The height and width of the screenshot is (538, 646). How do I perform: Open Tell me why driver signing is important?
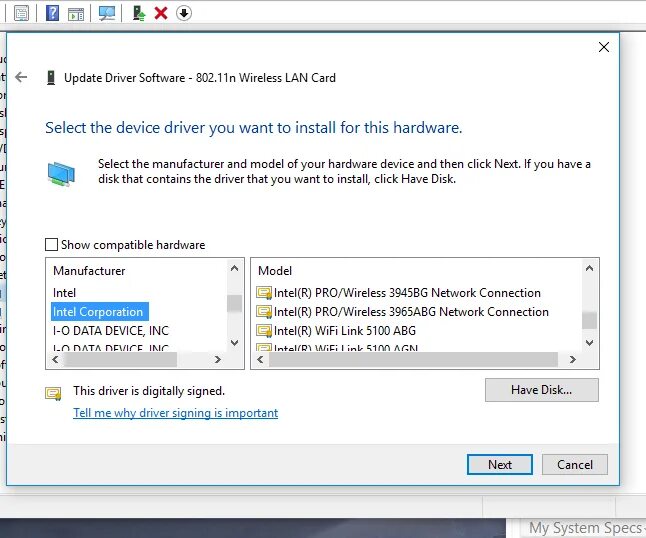[x=176, y=413]
